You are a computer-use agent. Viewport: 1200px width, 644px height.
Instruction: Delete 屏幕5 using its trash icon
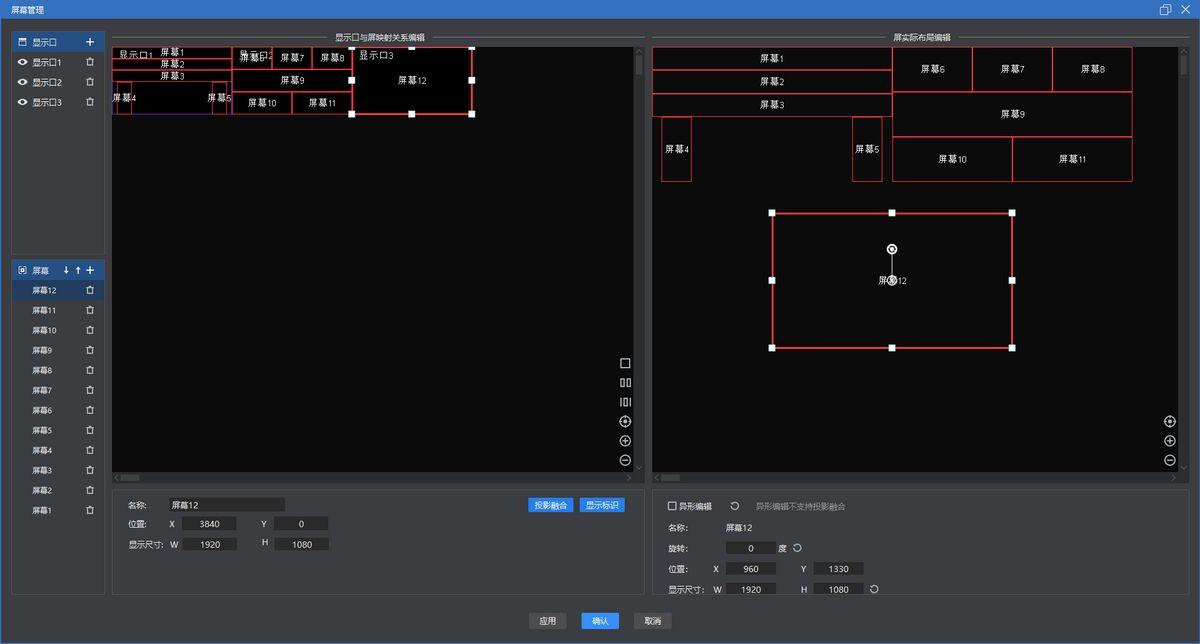pyautogui.click(x=90, y=430)
